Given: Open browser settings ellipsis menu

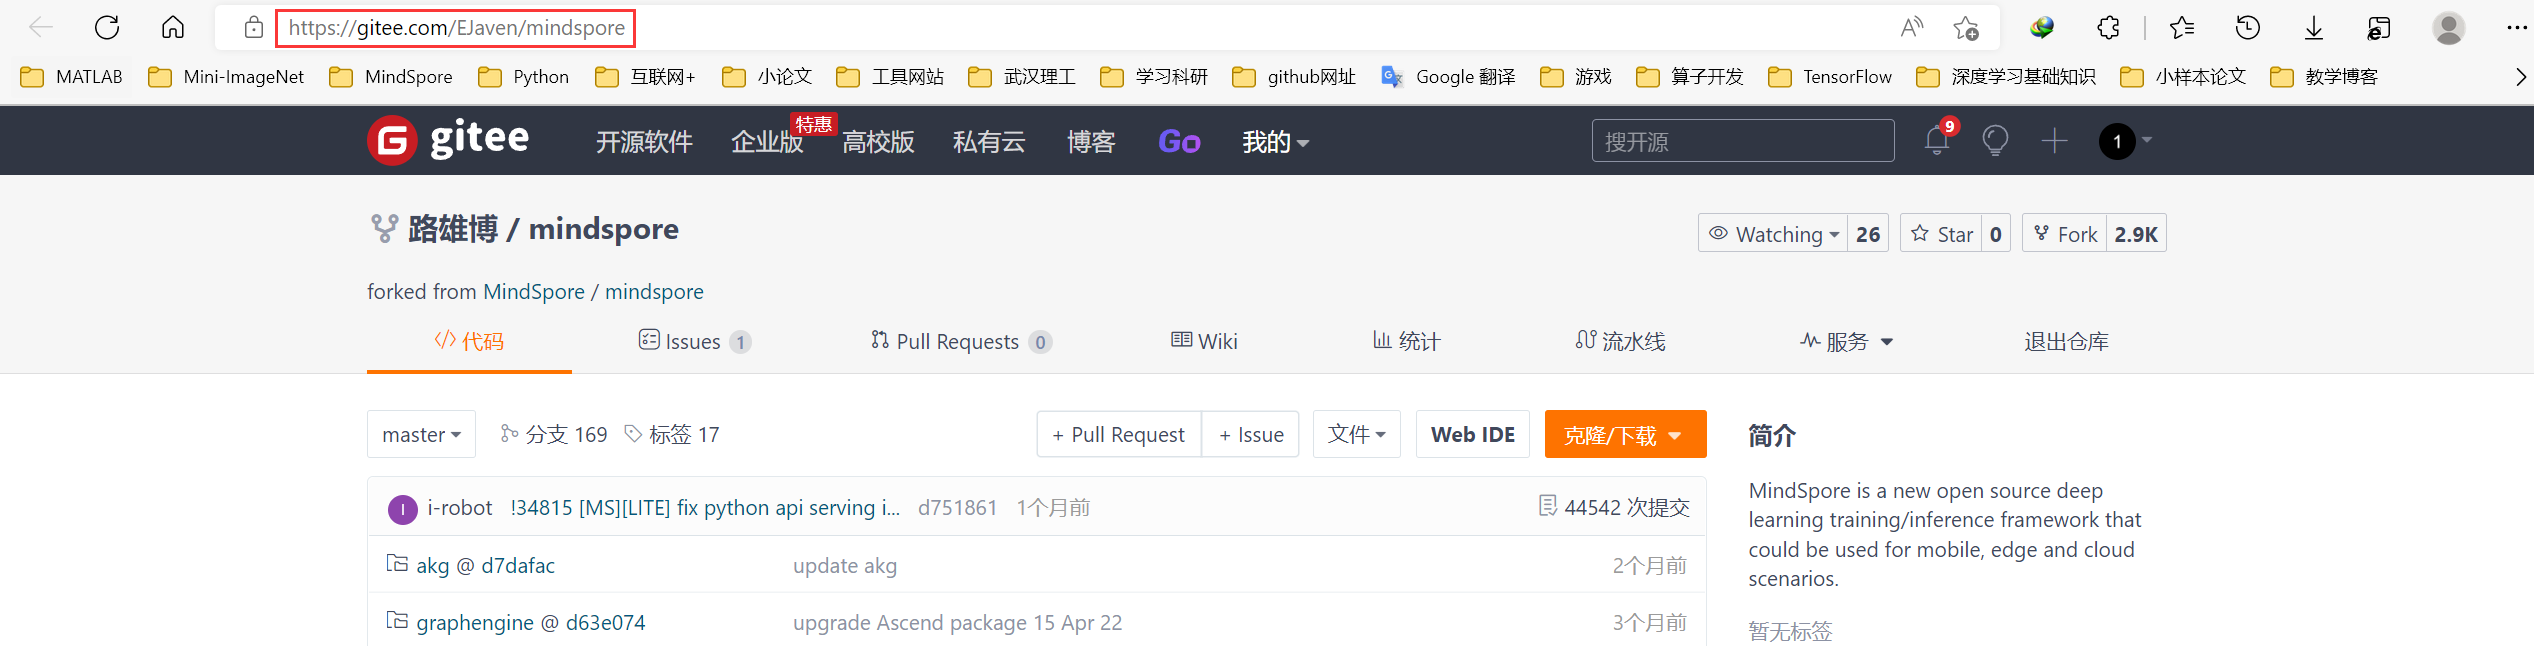Looking at the screenshot, I should pyautogui.click(x=2516, y=28).
